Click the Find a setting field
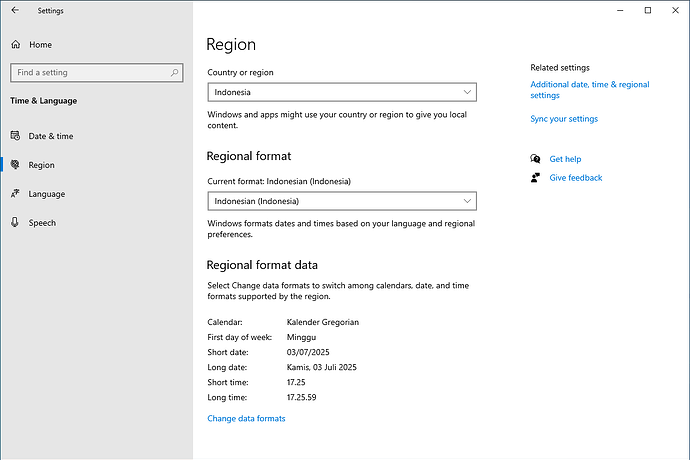690x460 pixels. 97,73
